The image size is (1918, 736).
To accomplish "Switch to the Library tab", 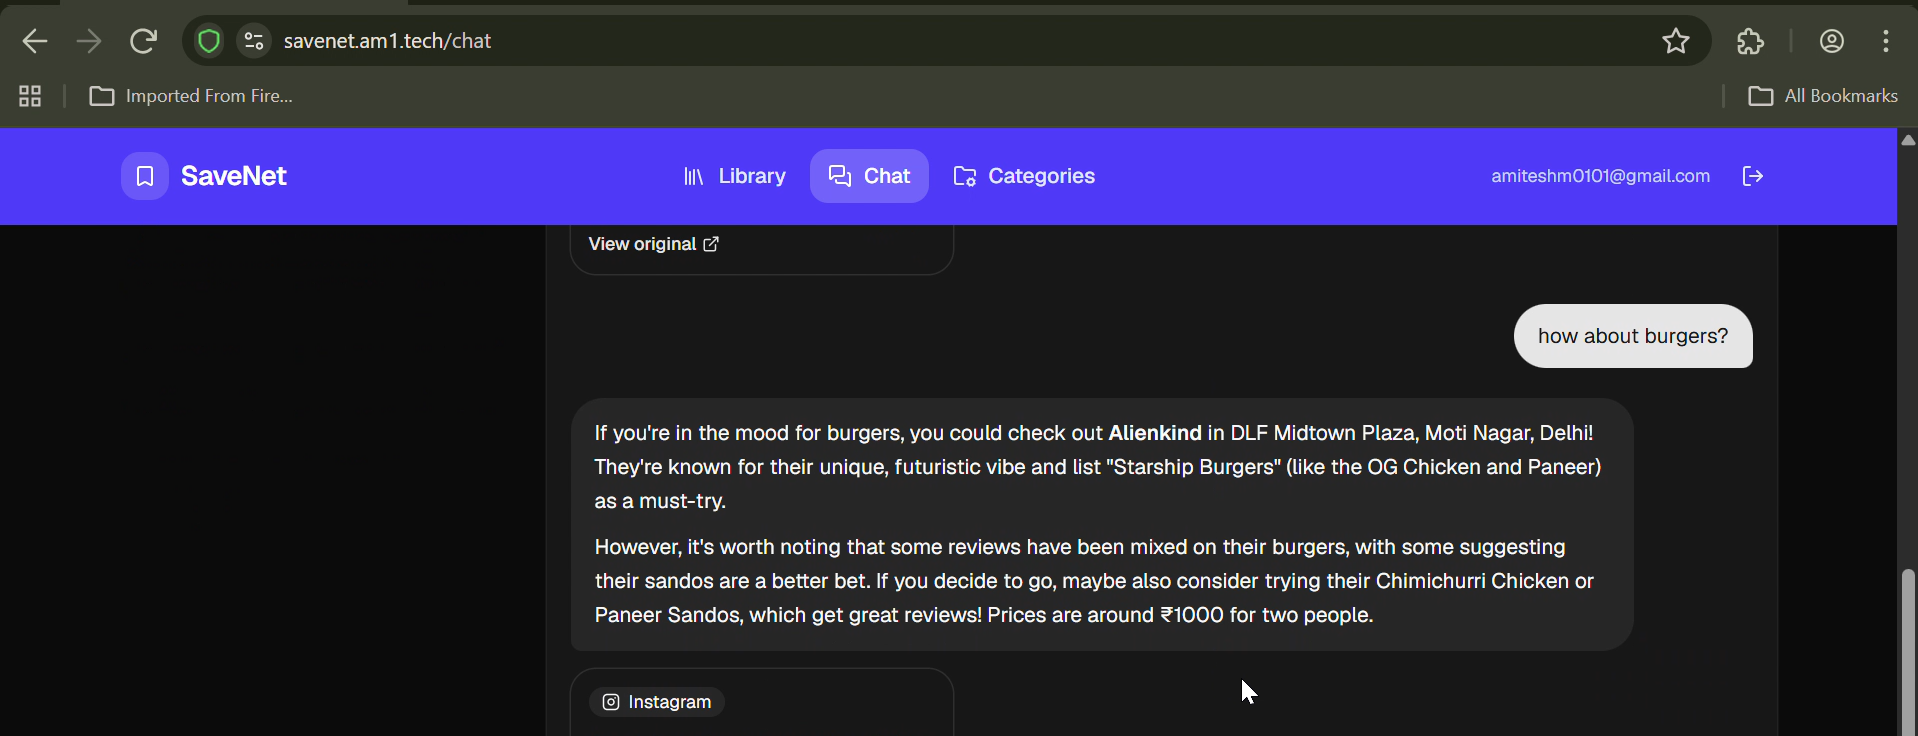I will tap(734, 176).
